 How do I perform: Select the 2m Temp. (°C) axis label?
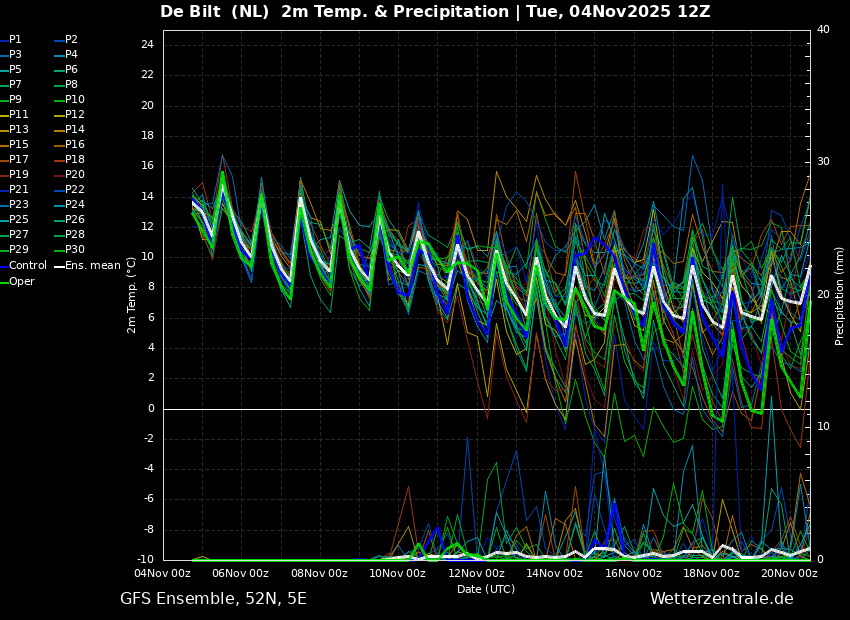pyautogui.click(x=132, y=294)
